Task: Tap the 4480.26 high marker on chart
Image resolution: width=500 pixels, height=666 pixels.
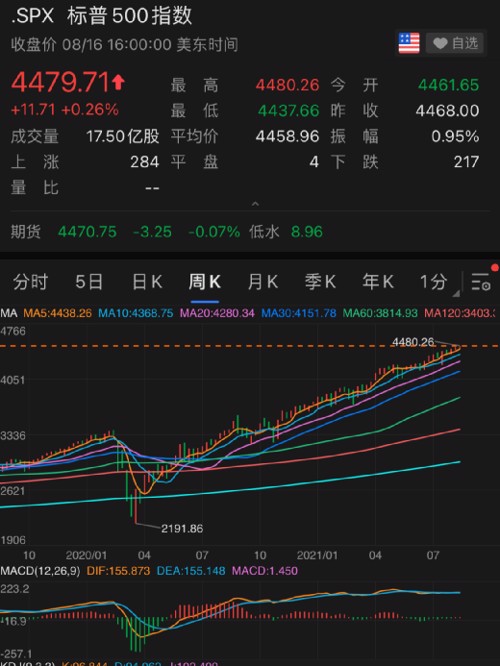Action: (x=413, y=341)
